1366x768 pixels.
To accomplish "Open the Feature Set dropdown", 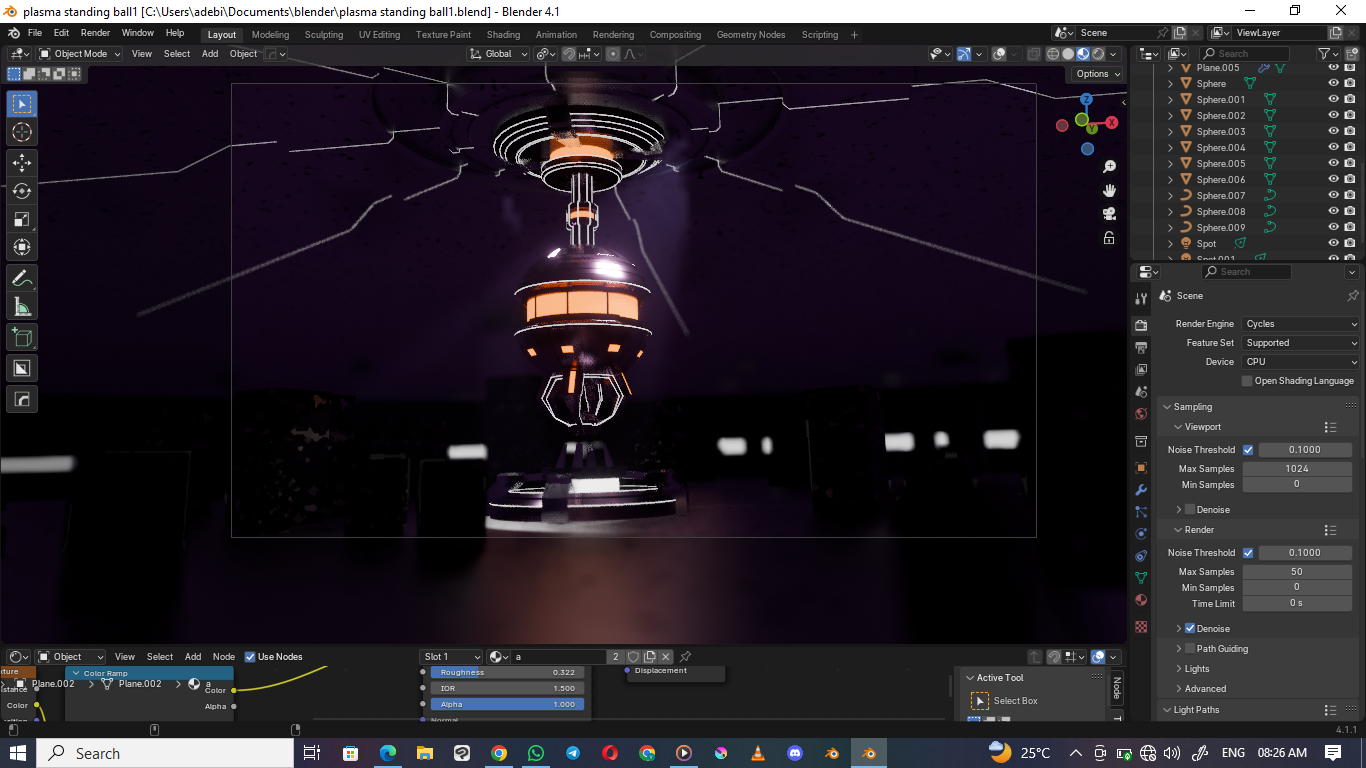I will click(1301, 343).
